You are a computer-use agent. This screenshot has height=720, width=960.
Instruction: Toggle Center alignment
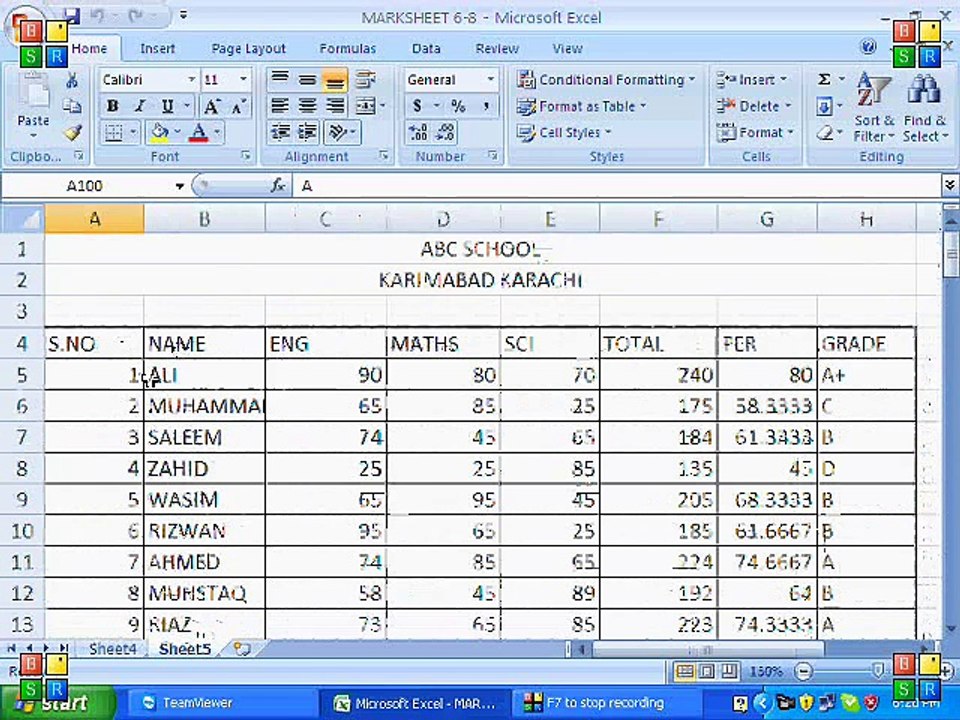[x=307, y=106]
